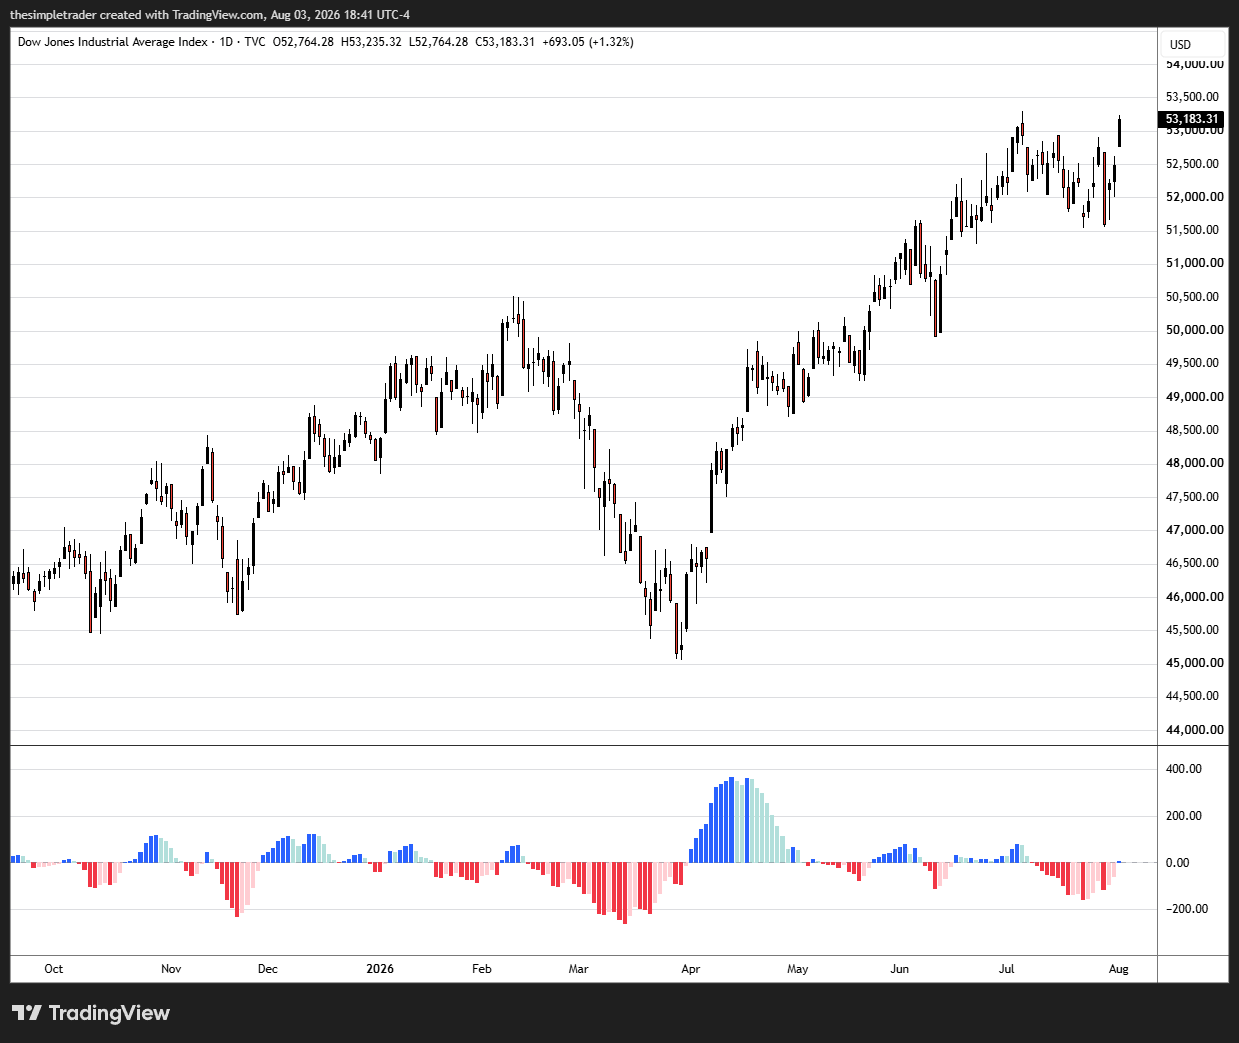1239x1043 pixels.
Task: Click the chart header text with date Aug 03, 2026
Action: 210,15
